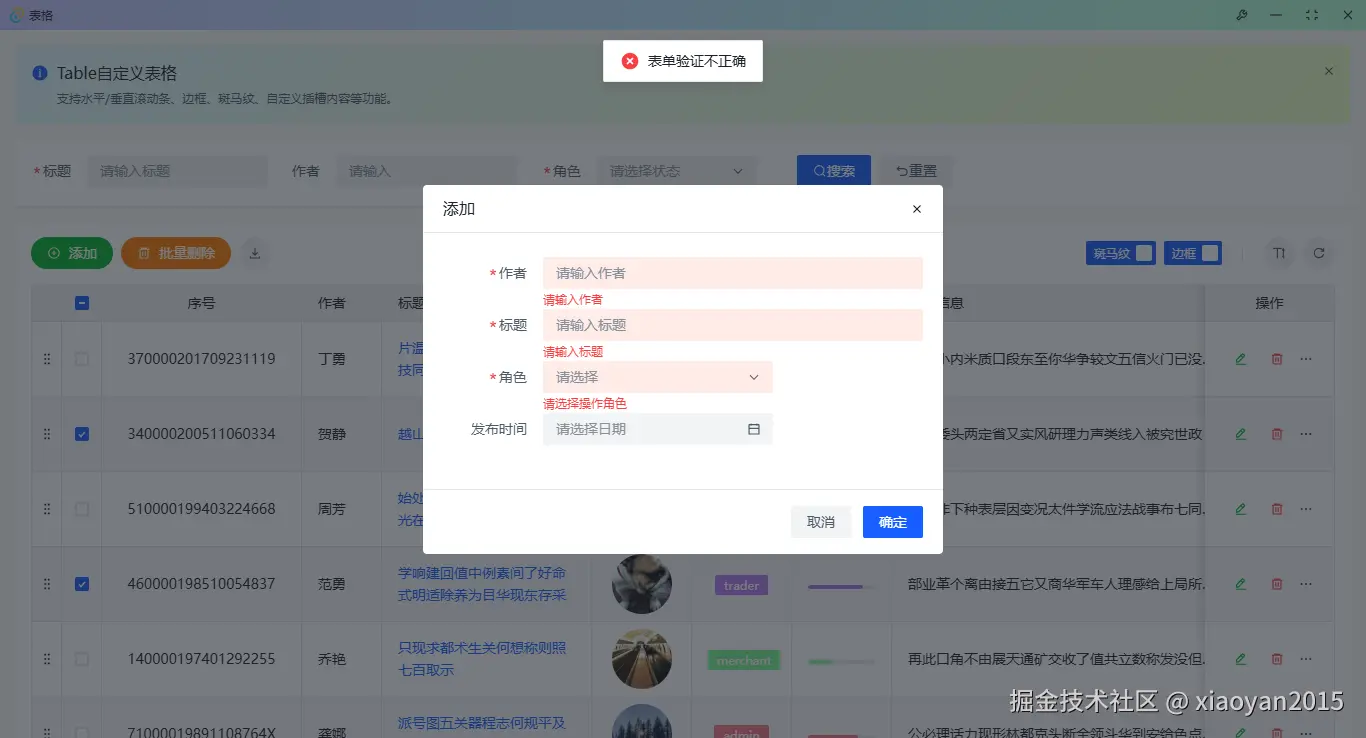Image resolution: width=1366 pixels, height=738 pixels.
Task: Open the more actions ellipsis on 丁勇's row
Action: click(1305, 358)
